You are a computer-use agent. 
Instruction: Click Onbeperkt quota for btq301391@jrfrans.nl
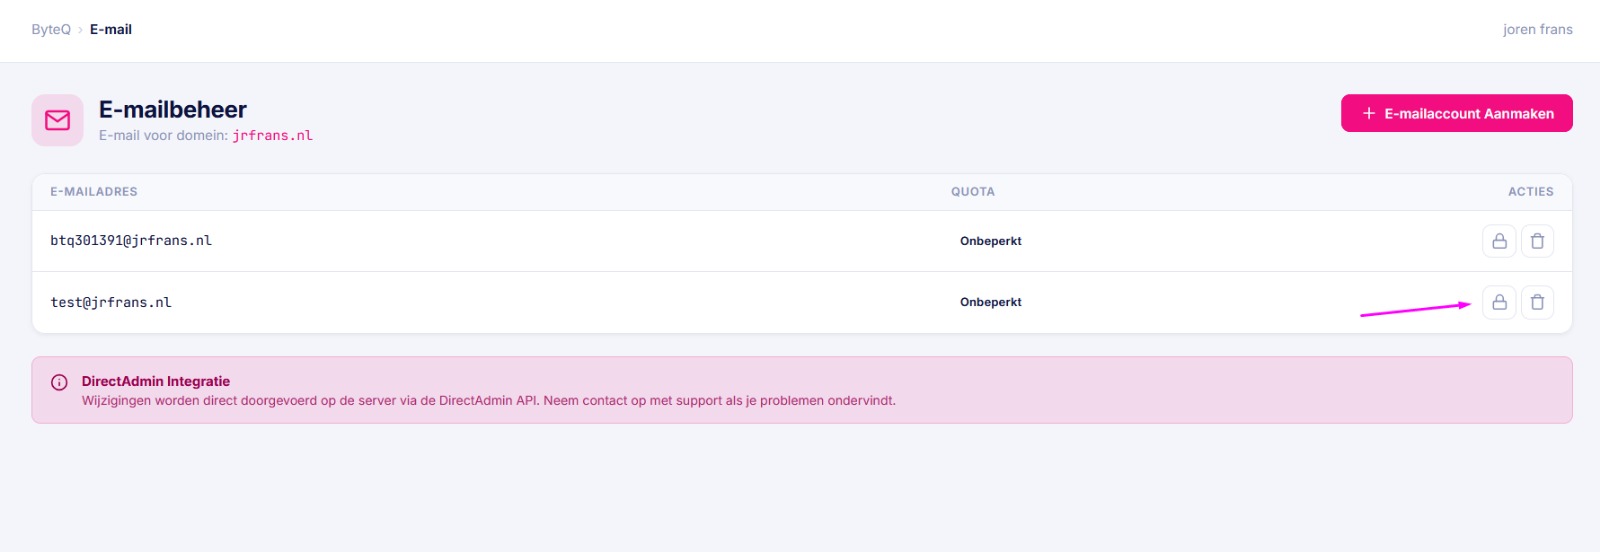990,241
